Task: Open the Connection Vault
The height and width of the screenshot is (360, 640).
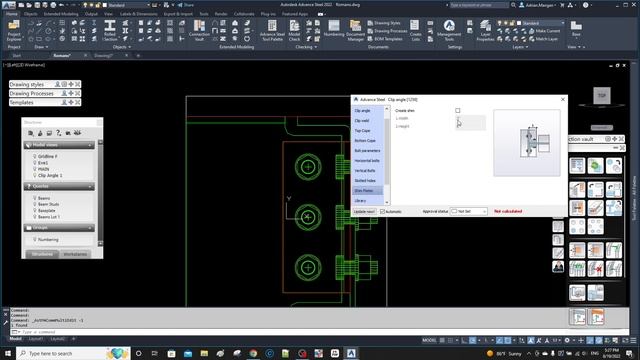Action: click(199, 31)
